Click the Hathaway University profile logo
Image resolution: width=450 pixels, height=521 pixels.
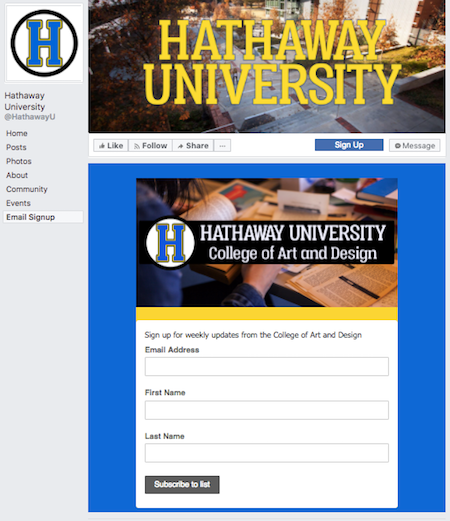pos(44,43)
